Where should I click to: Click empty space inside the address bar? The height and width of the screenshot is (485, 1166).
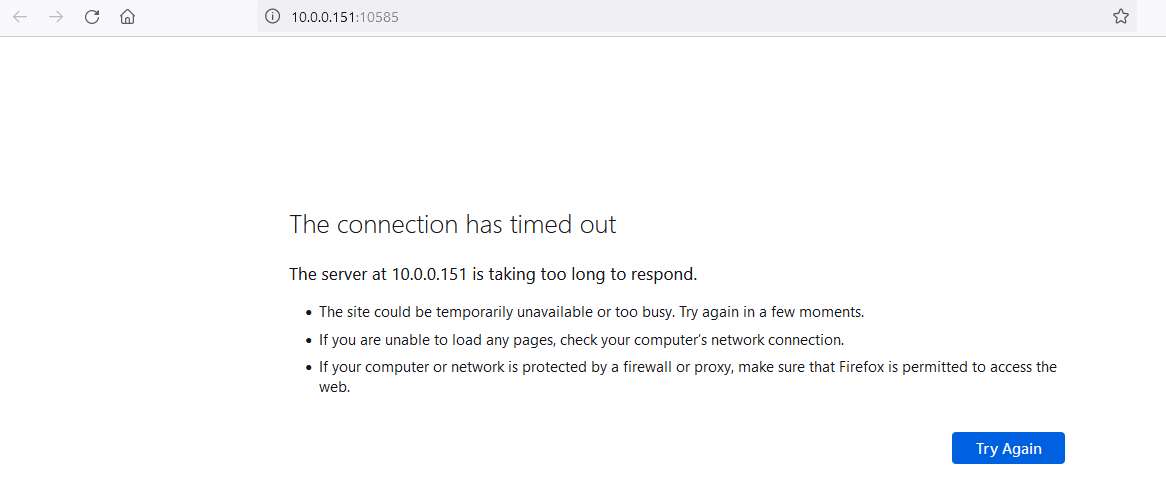tap(744, 16)
